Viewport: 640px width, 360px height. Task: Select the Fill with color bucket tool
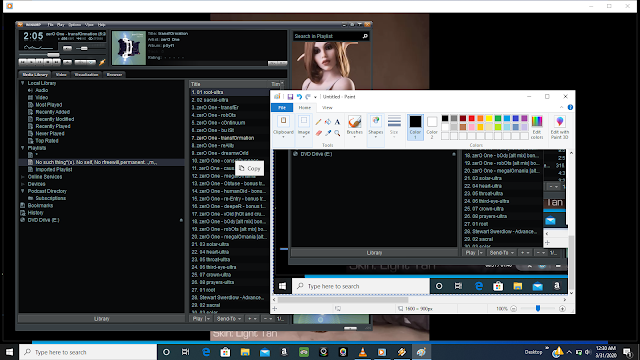tap(328, 122)
